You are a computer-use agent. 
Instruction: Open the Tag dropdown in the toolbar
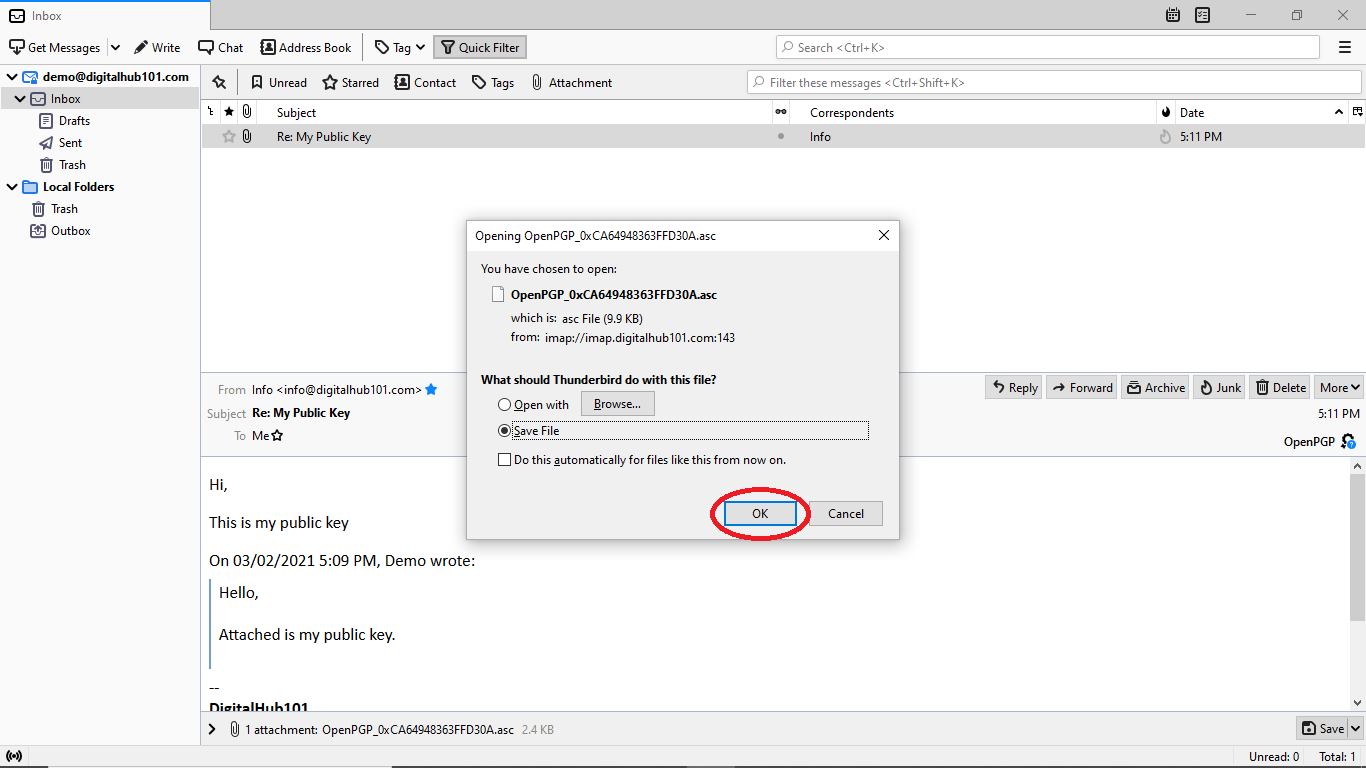pyautogui.click(x=400, y=47)
